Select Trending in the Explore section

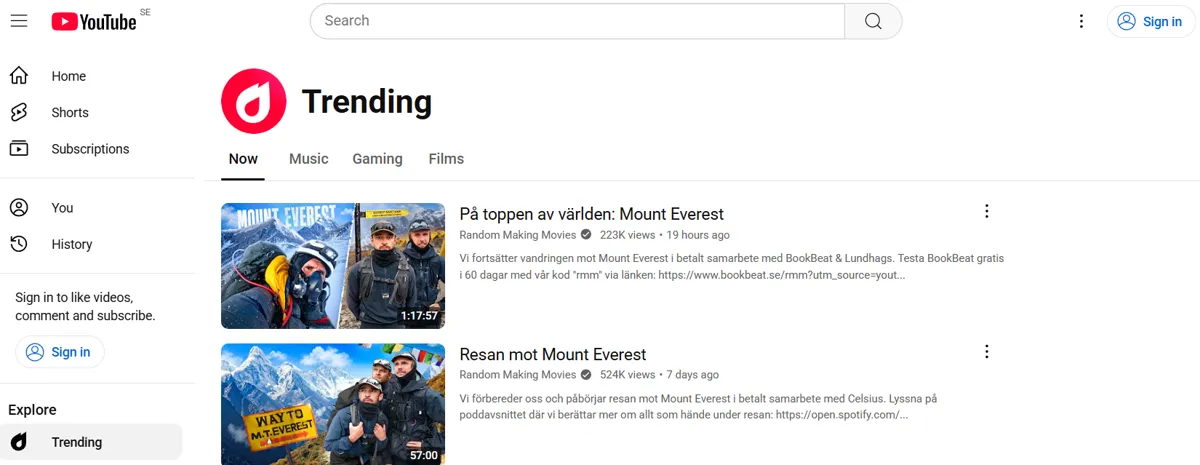[92, 442]
